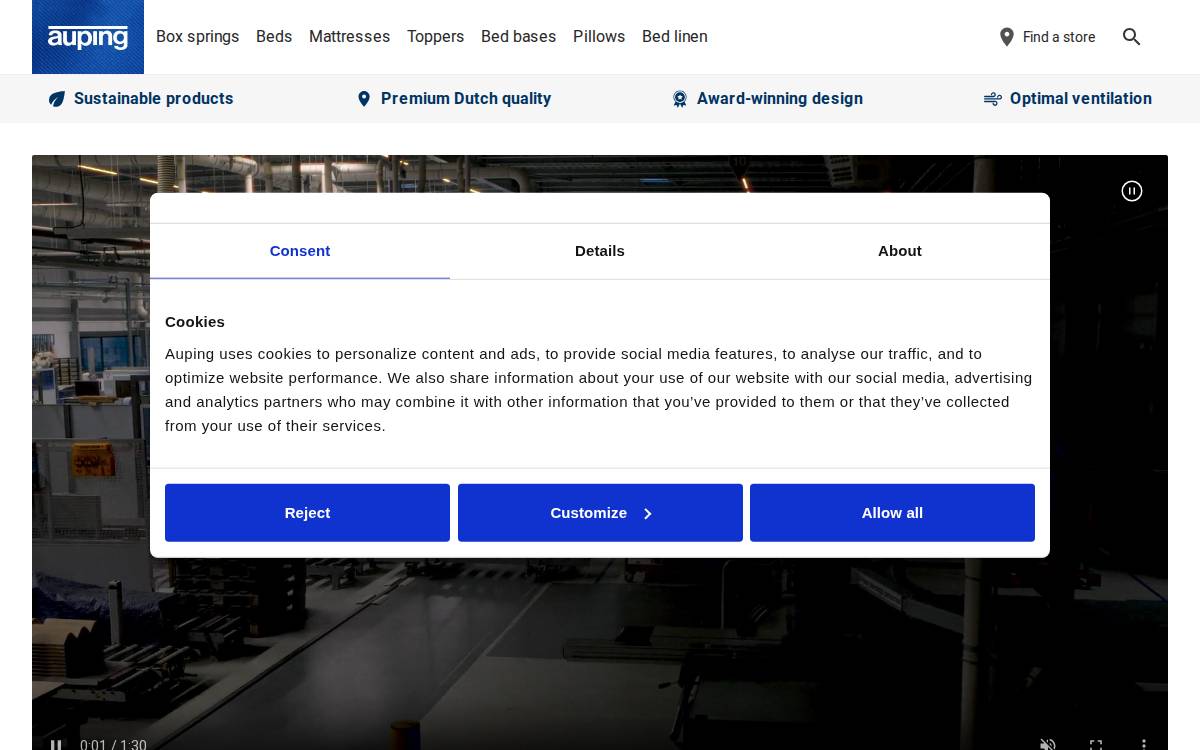1200x750 pixels.
Task: Select the Consent tab
Action: [x=300, y=251]
